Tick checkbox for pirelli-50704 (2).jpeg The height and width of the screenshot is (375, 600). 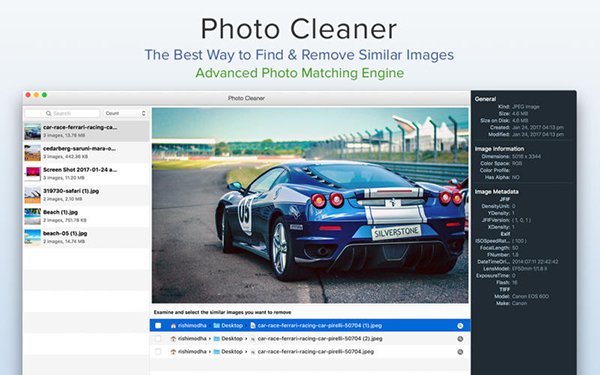point(158,339)
